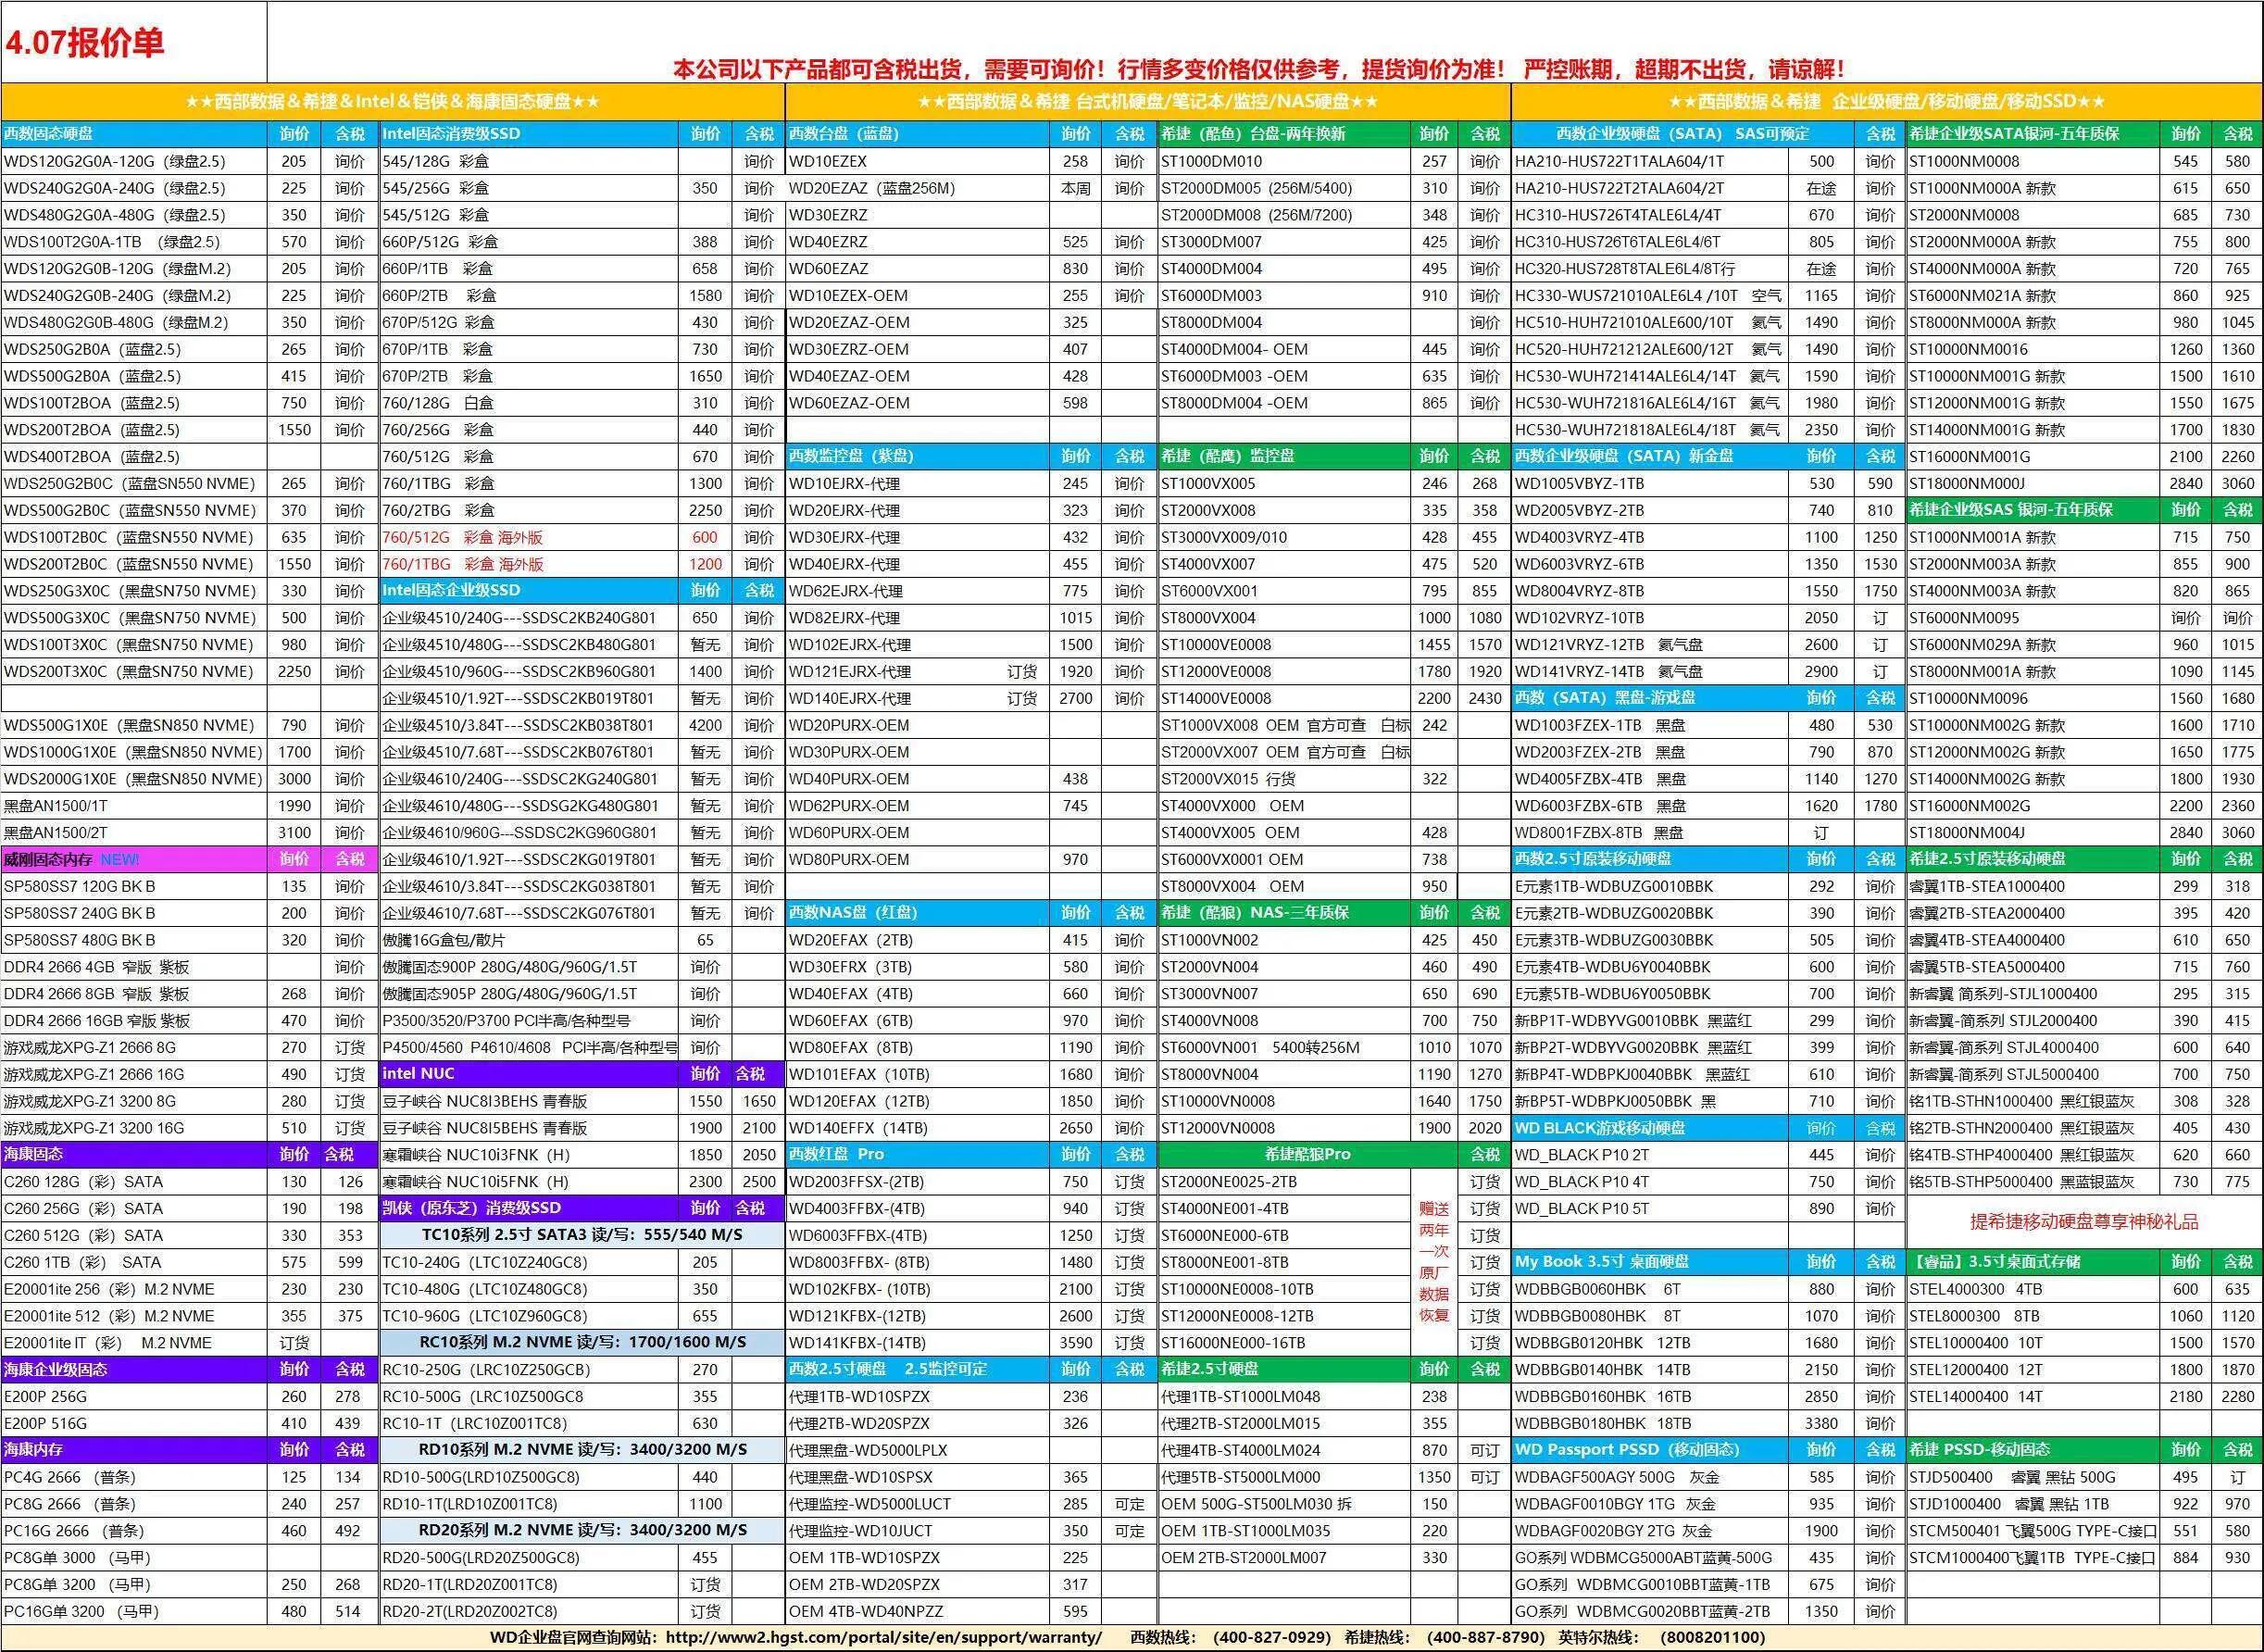Viewport: 2264px width, 1652px height.
Task: Select the ST1000DM010 product cell
Action: point(1284,161)
